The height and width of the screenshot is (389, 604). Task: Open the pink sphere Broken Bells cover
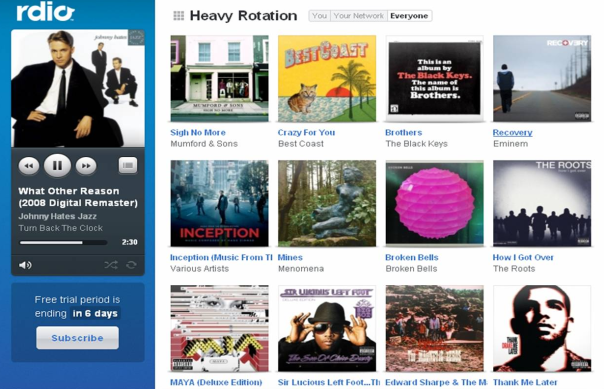coord(435,203)
